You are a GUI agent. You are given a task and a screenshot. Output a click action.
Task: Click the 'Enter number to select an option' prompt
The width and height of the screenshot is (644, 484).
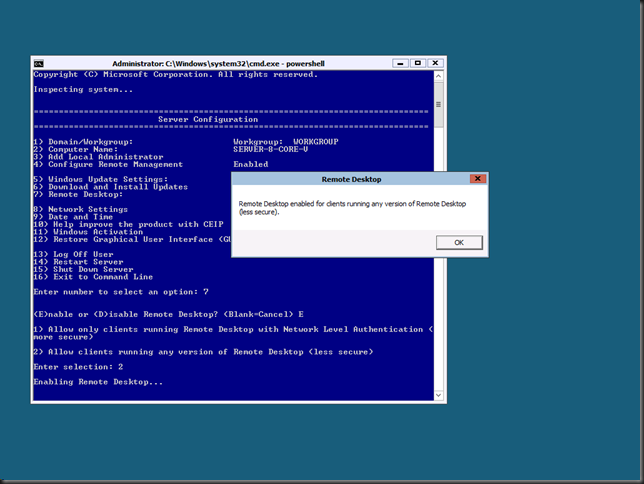121,292
